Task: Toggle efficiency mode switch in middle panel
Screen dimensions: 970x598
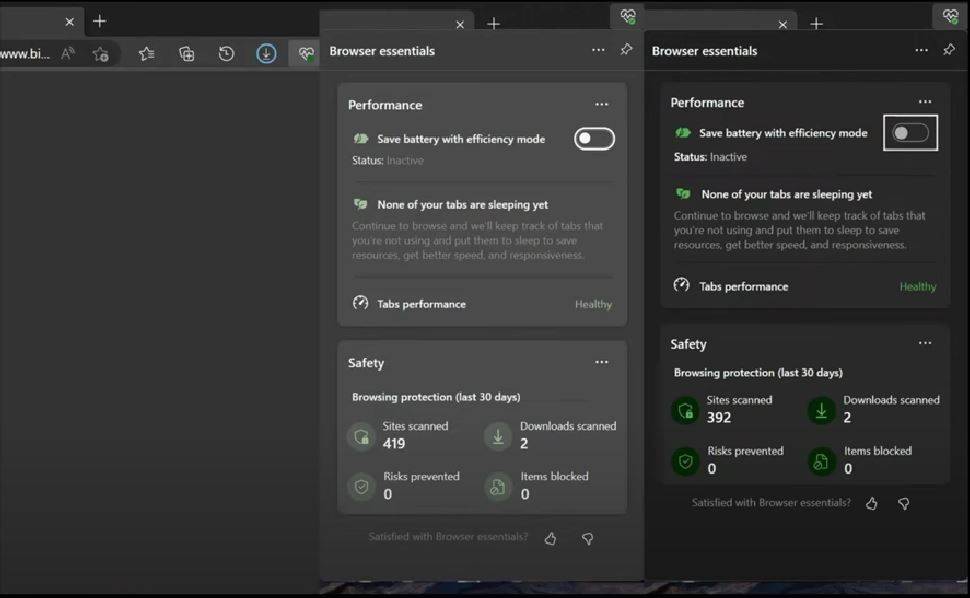Action: click(594, 139)
